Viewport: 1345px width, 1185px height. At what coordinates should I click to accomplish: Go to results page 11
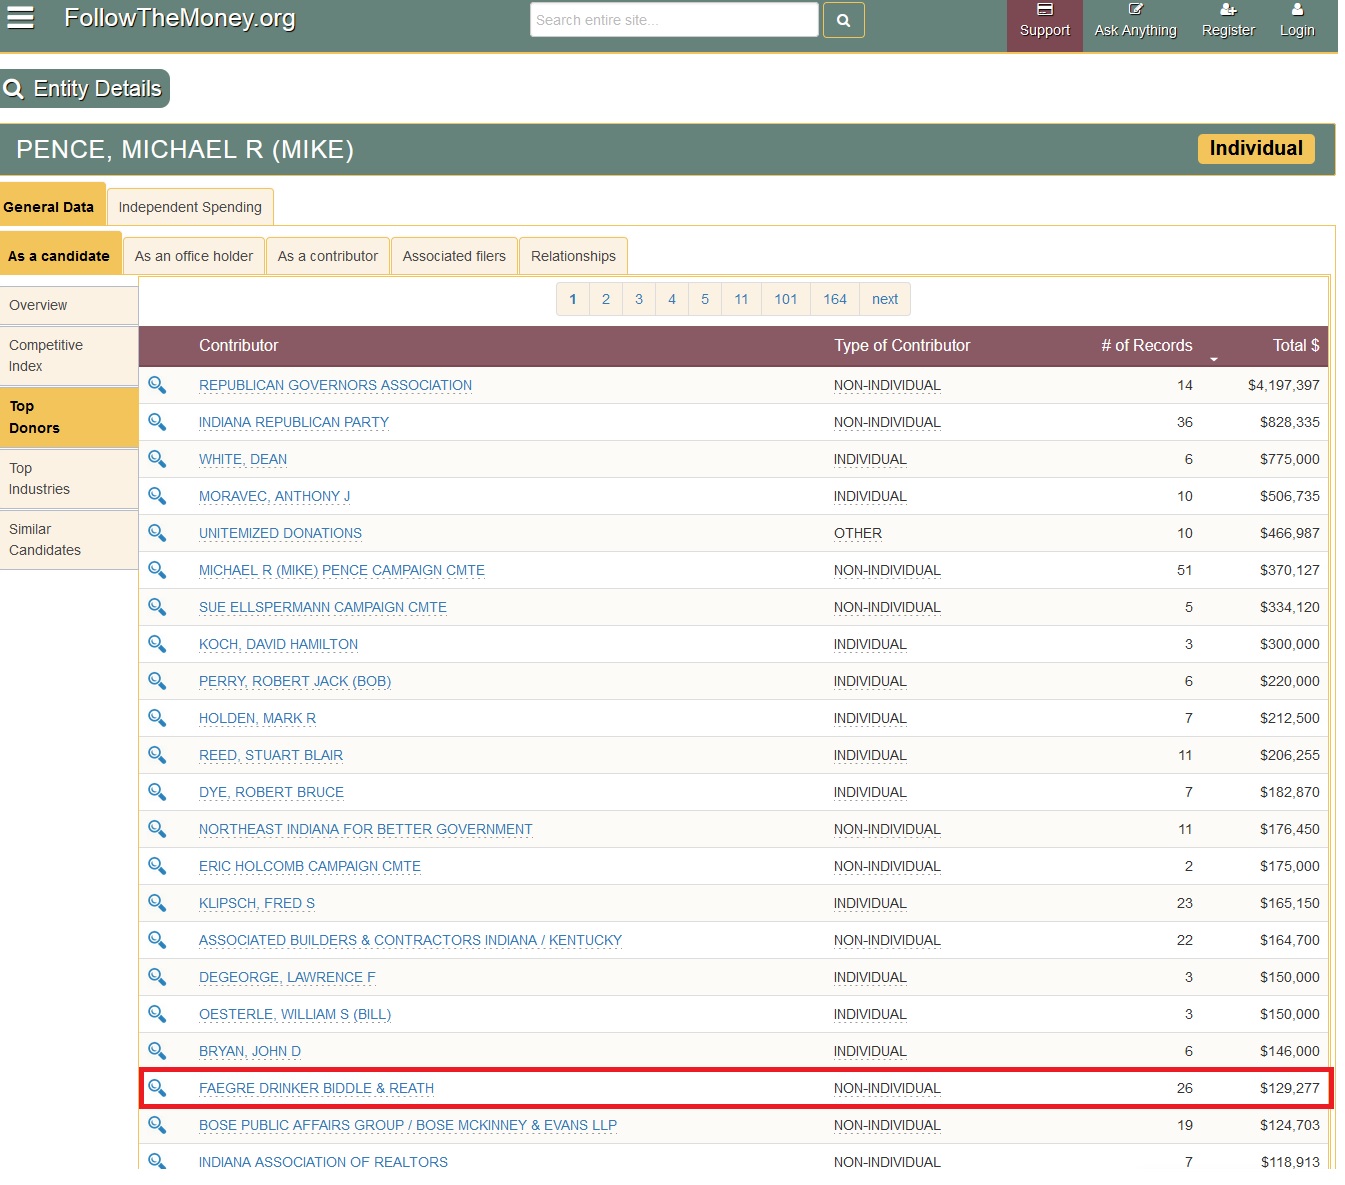coord(741,299)
